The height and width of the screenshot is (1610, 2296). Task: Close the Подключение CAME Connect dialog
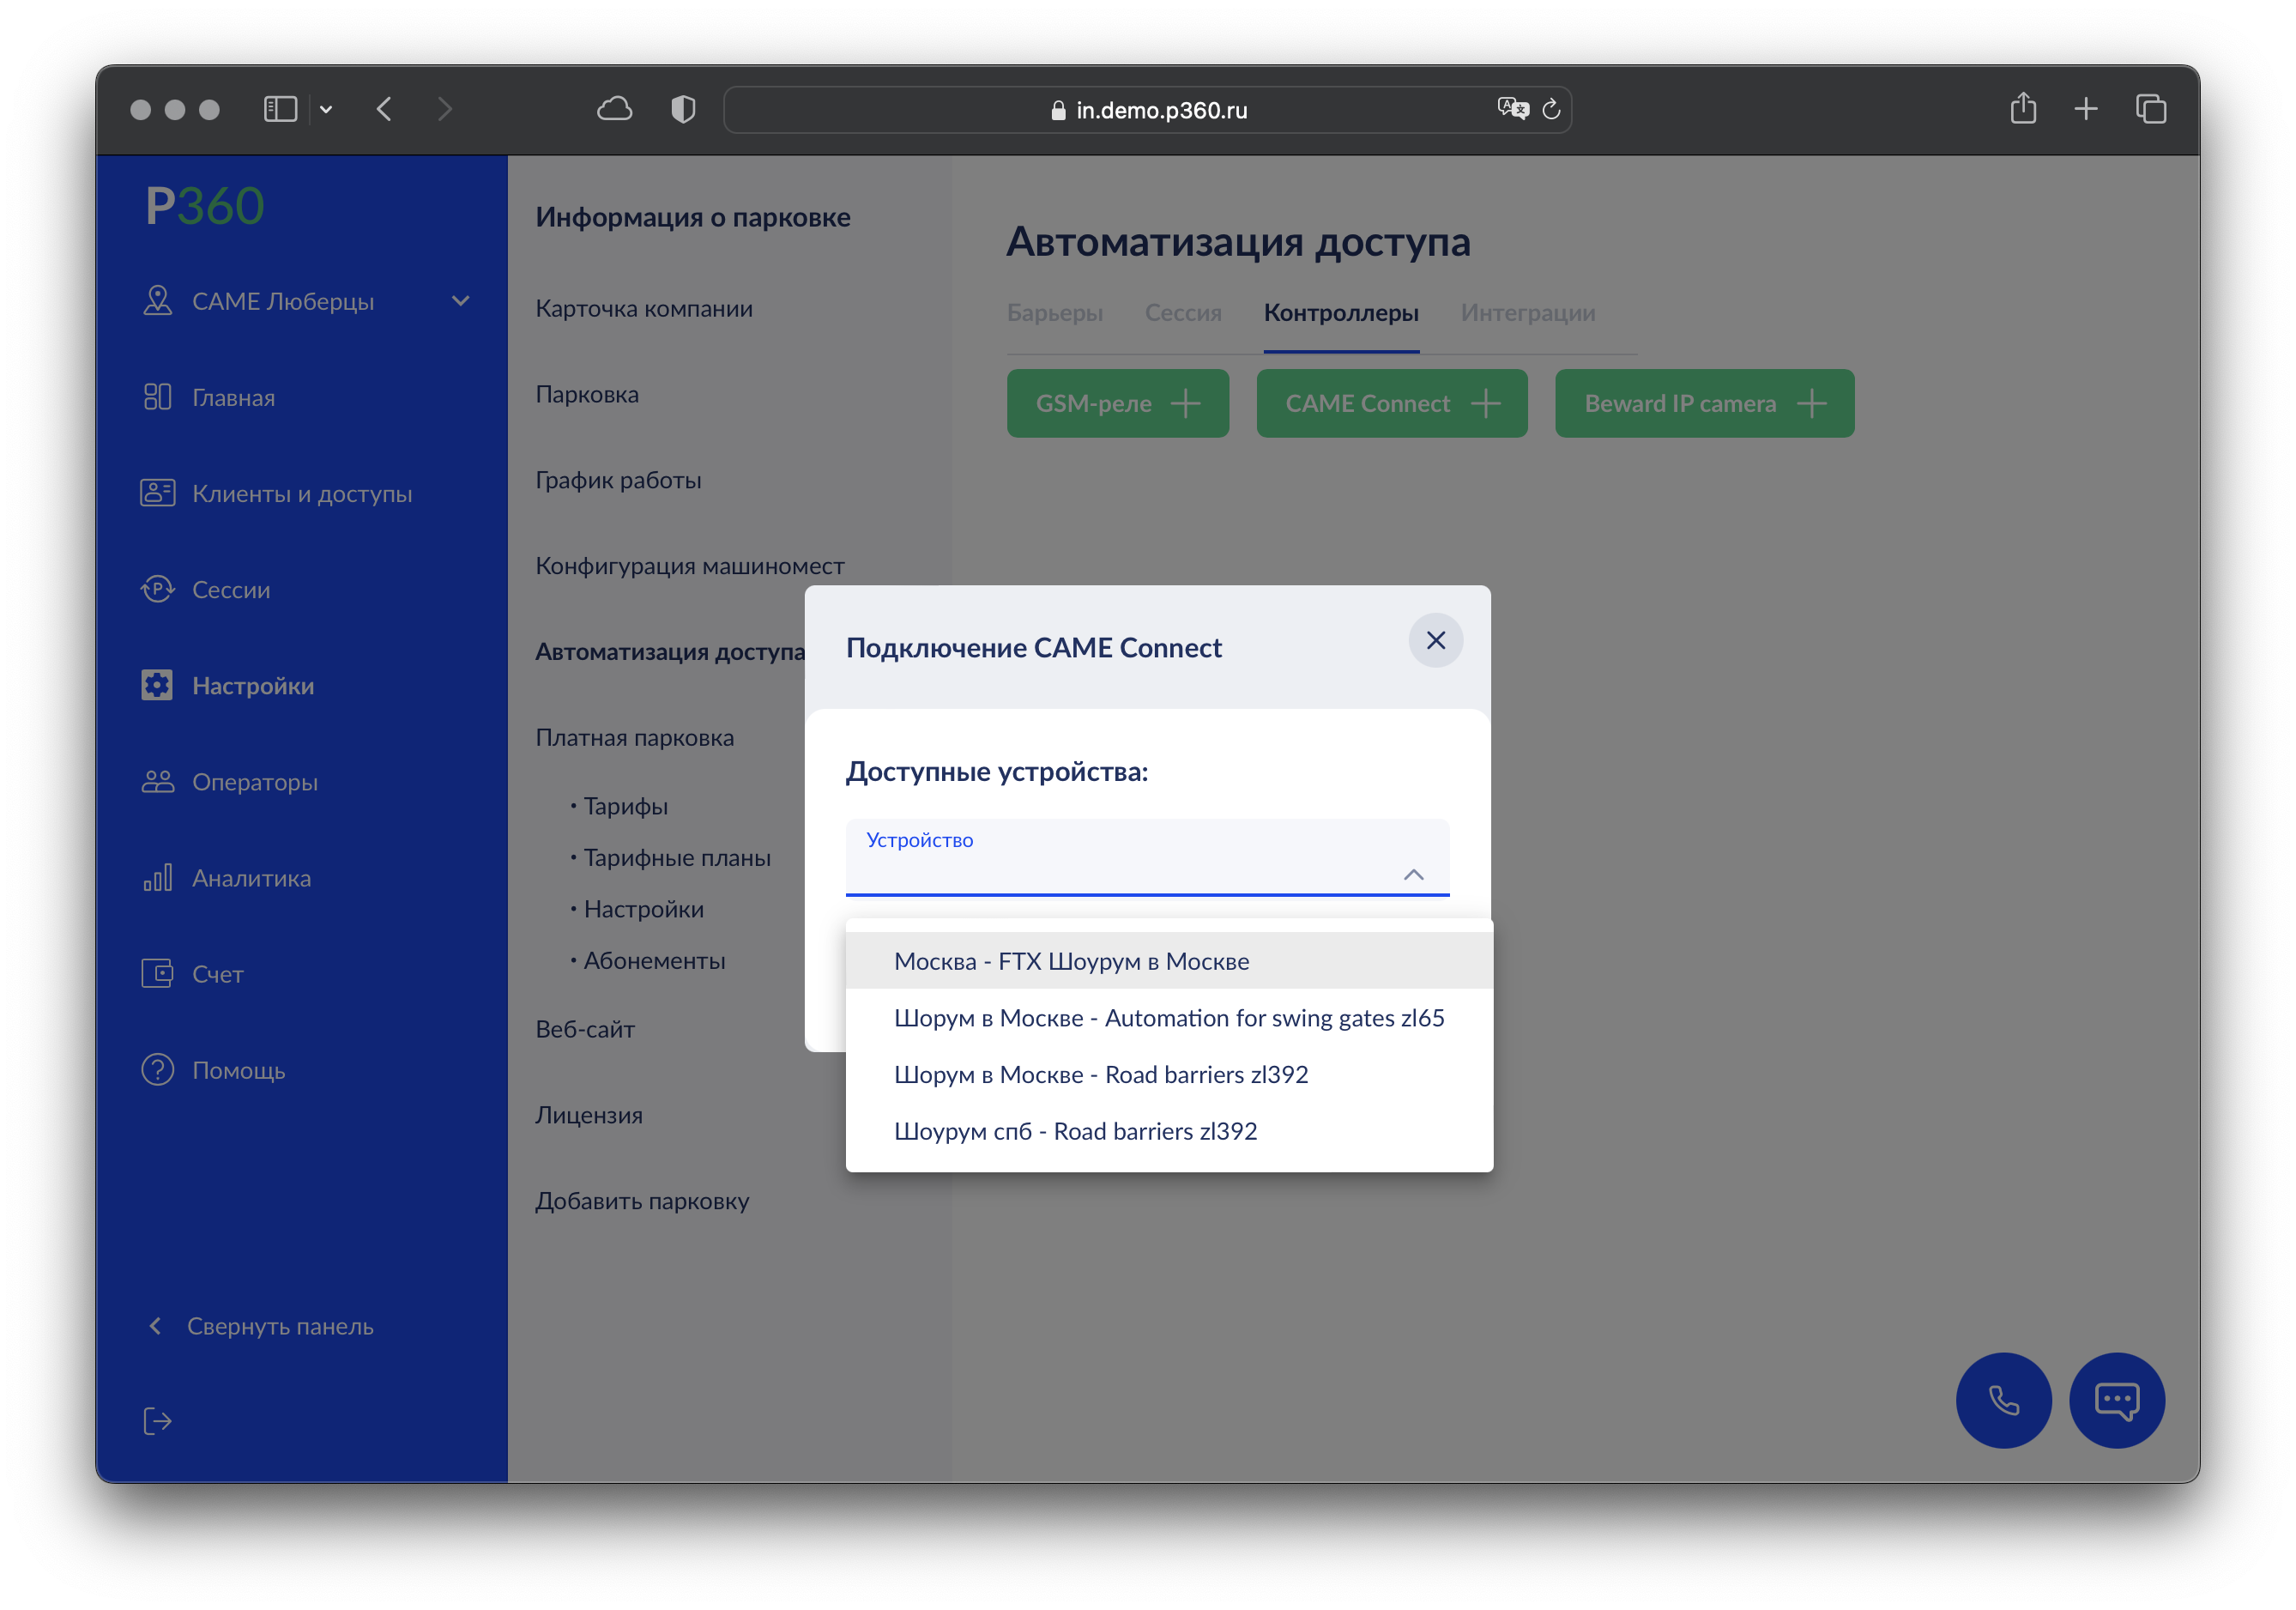pos(1435,641)
